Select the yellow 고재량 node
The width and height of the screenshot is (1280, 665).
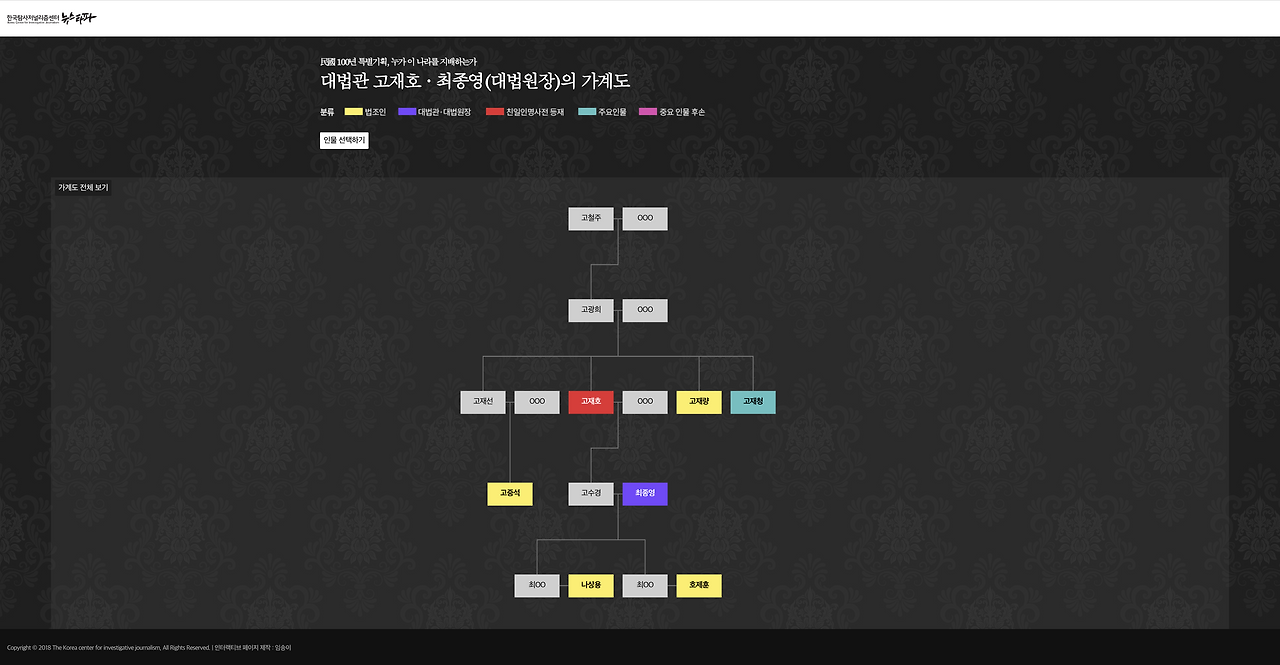[x=699, y=402]
